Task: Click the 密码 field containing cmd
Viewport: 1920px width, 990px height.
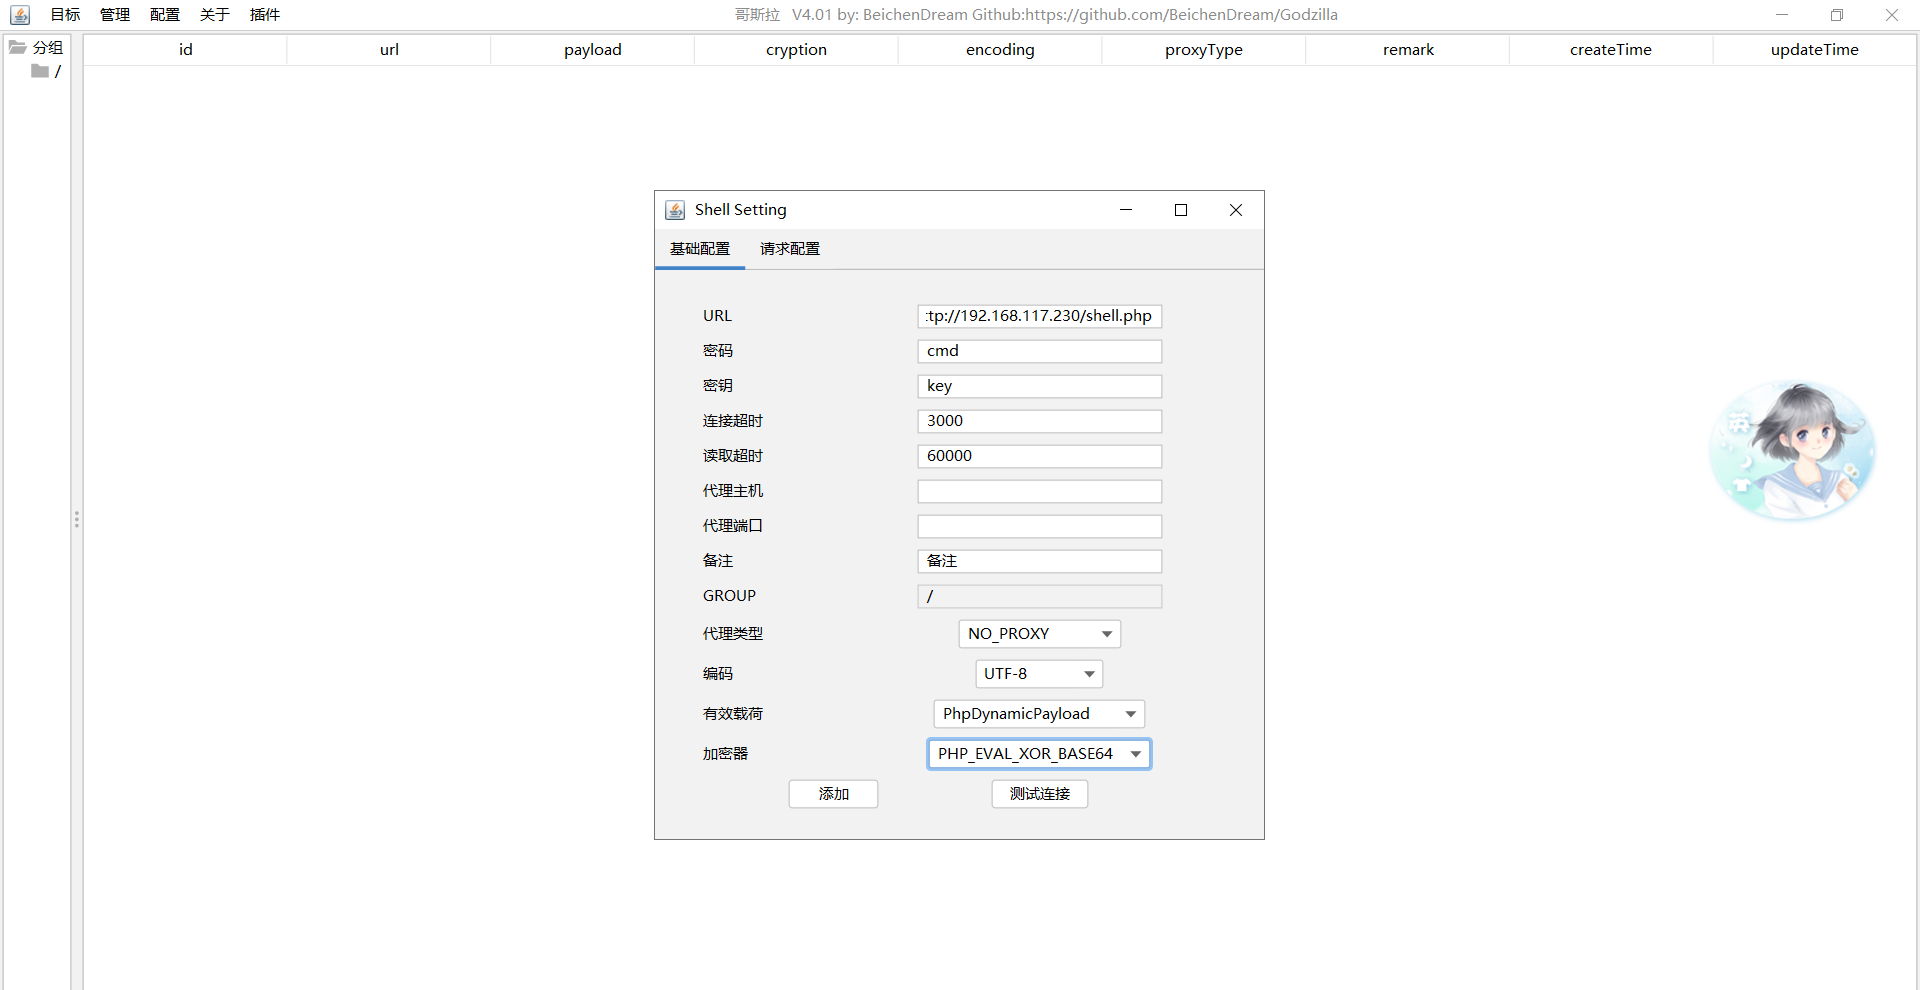Action: pos(1039,351)
